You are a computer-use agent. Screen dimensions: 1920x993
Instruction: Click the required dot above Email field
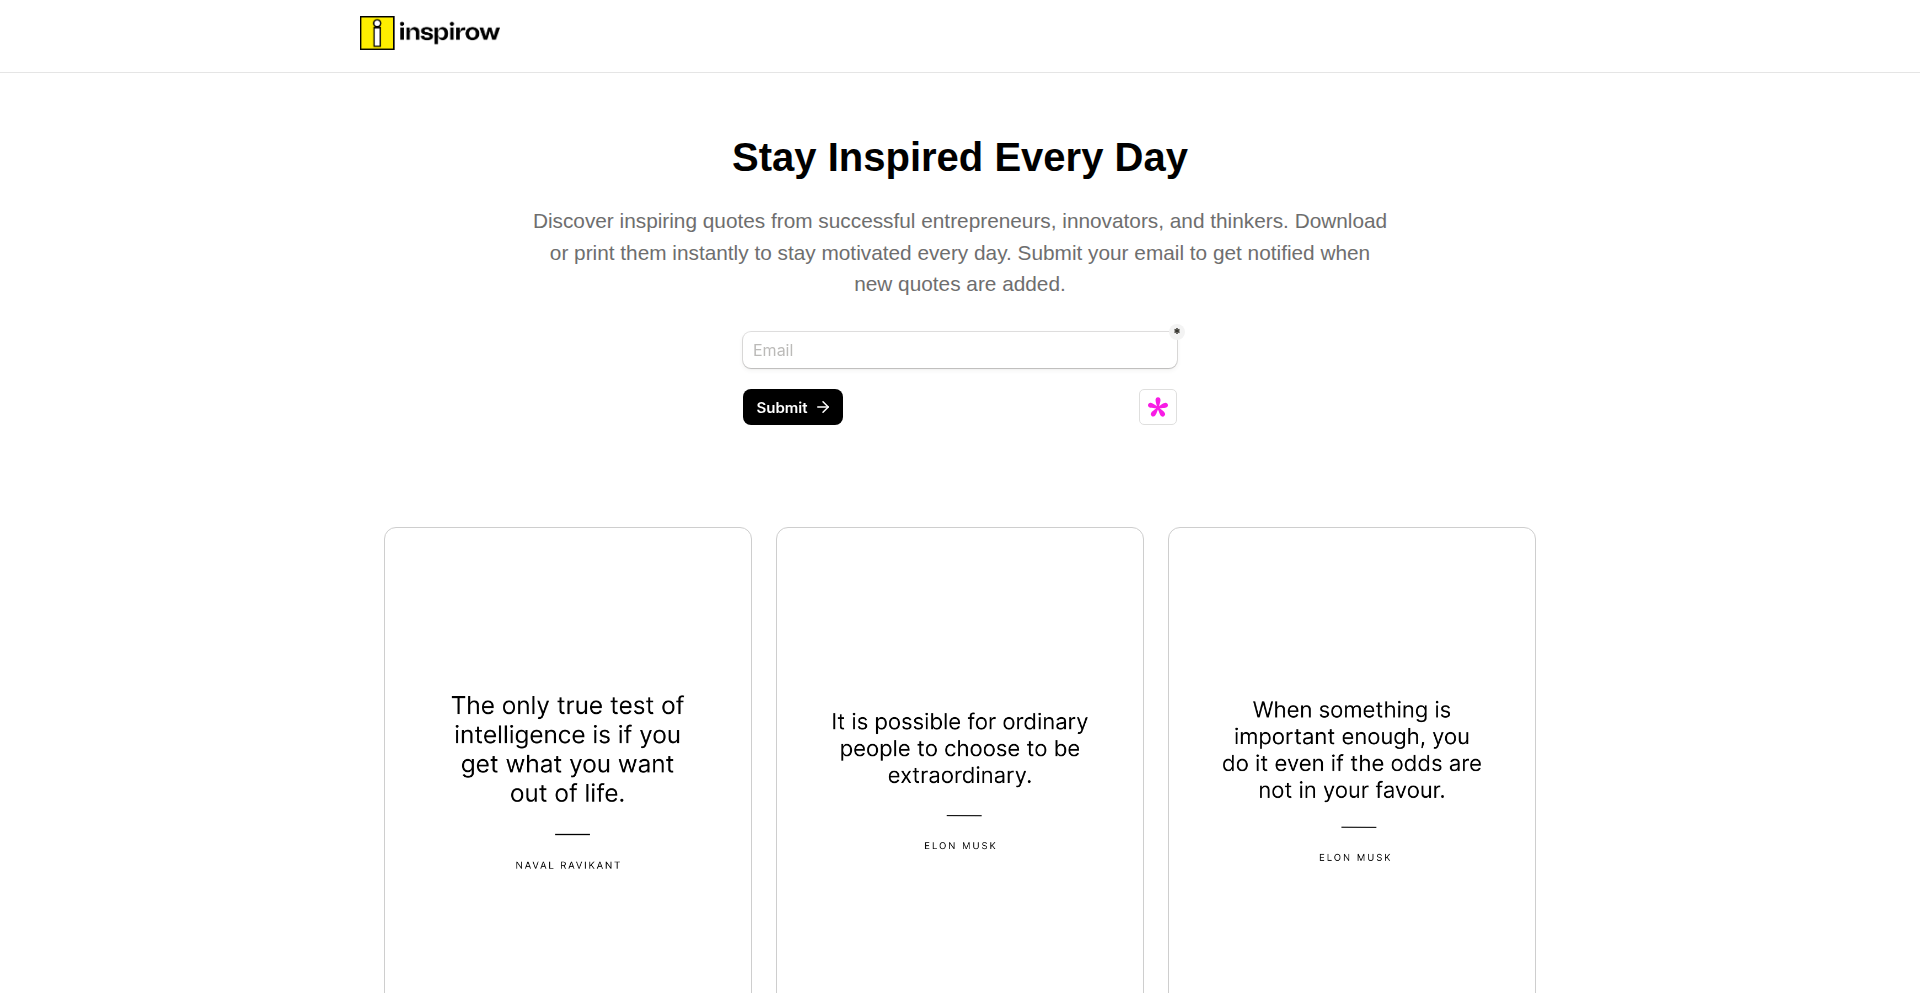tap(1176, 331)
